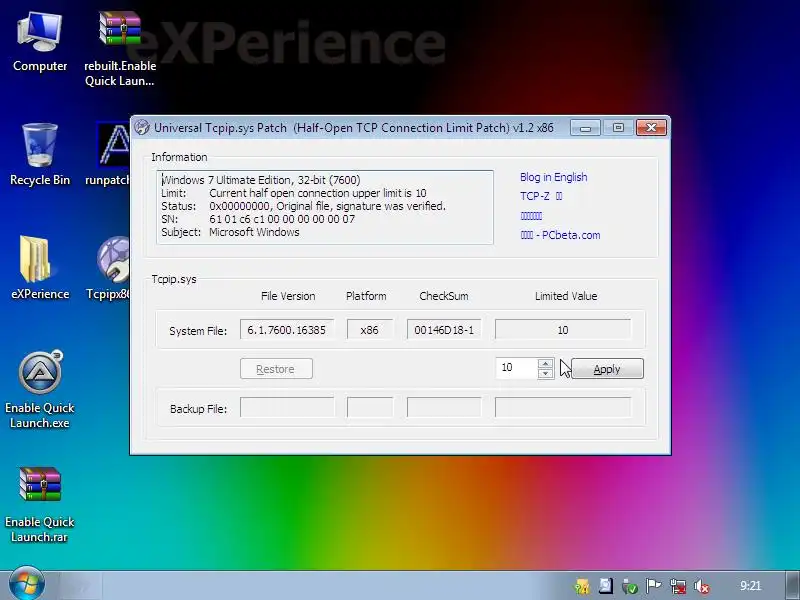Open the TCP-Z link
The width and height of the screenshot is (800, 600).
click(x=541, y=196)
